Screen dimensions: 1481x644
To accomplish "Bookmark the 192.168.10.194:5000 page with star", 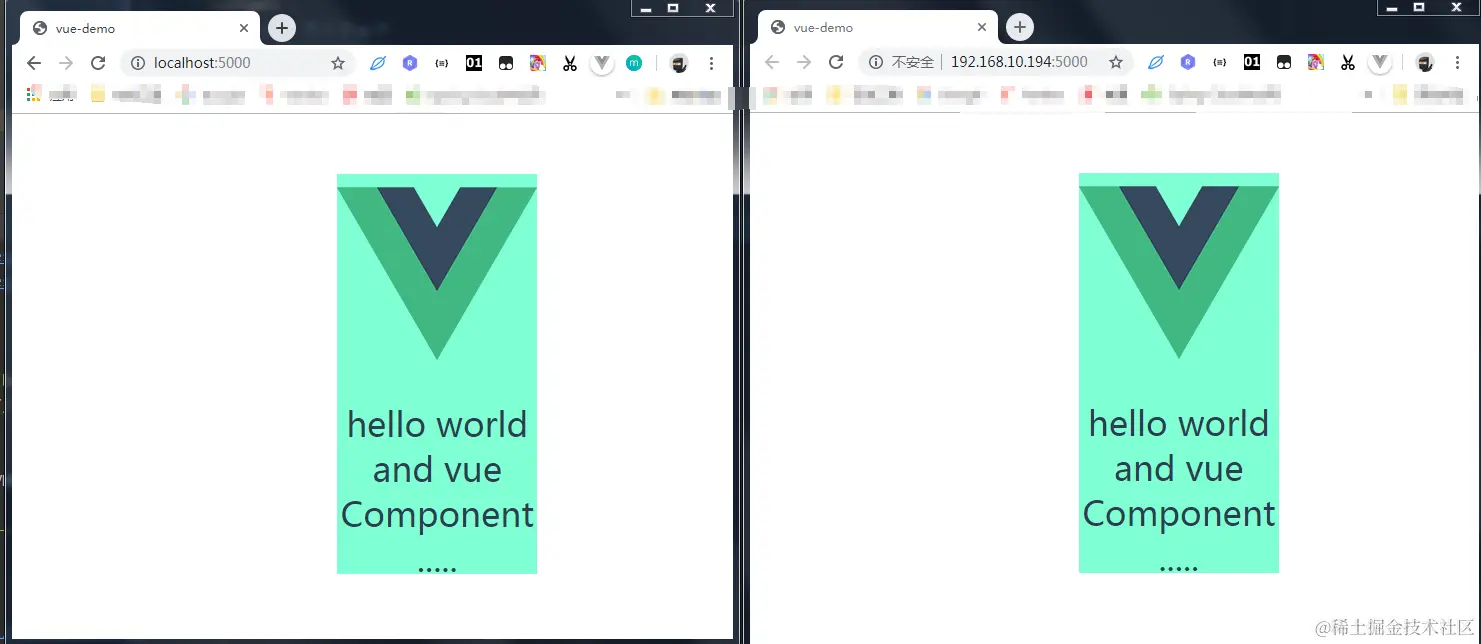I will [1116, 62].
